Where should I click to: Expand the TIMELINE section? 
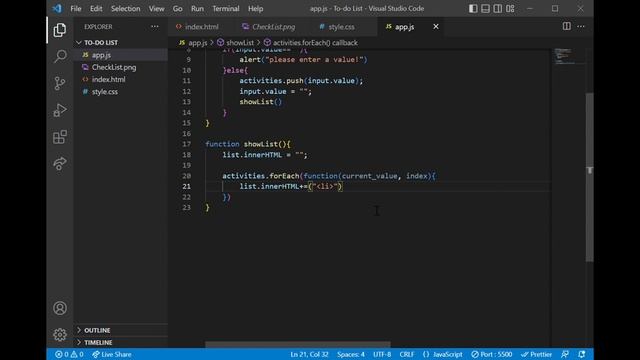(x=120, y=342)
